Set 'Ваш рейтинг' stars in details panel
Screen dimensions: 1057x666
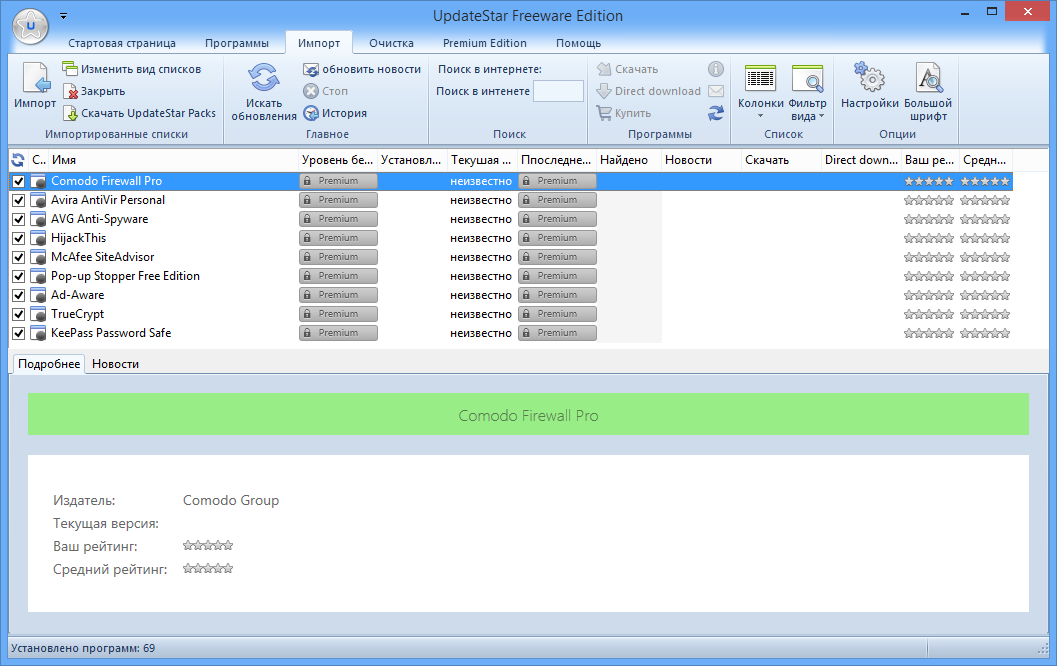pyautogui.click(x=208, y=545)
